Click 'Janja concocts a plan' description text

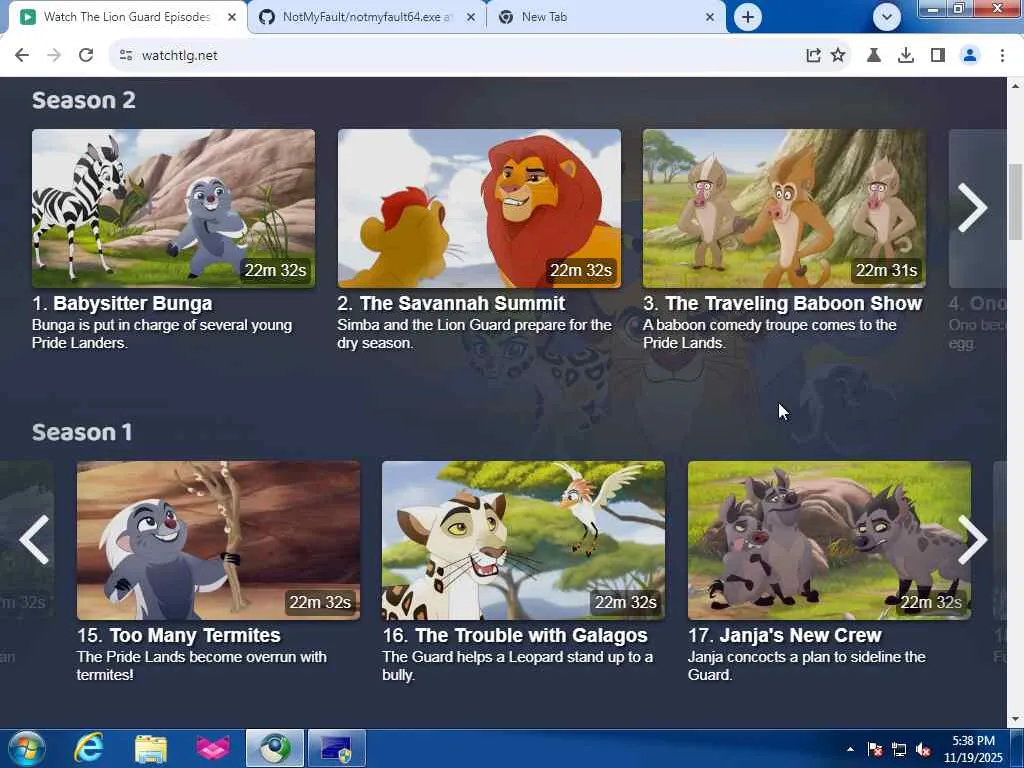pos(807,665)
